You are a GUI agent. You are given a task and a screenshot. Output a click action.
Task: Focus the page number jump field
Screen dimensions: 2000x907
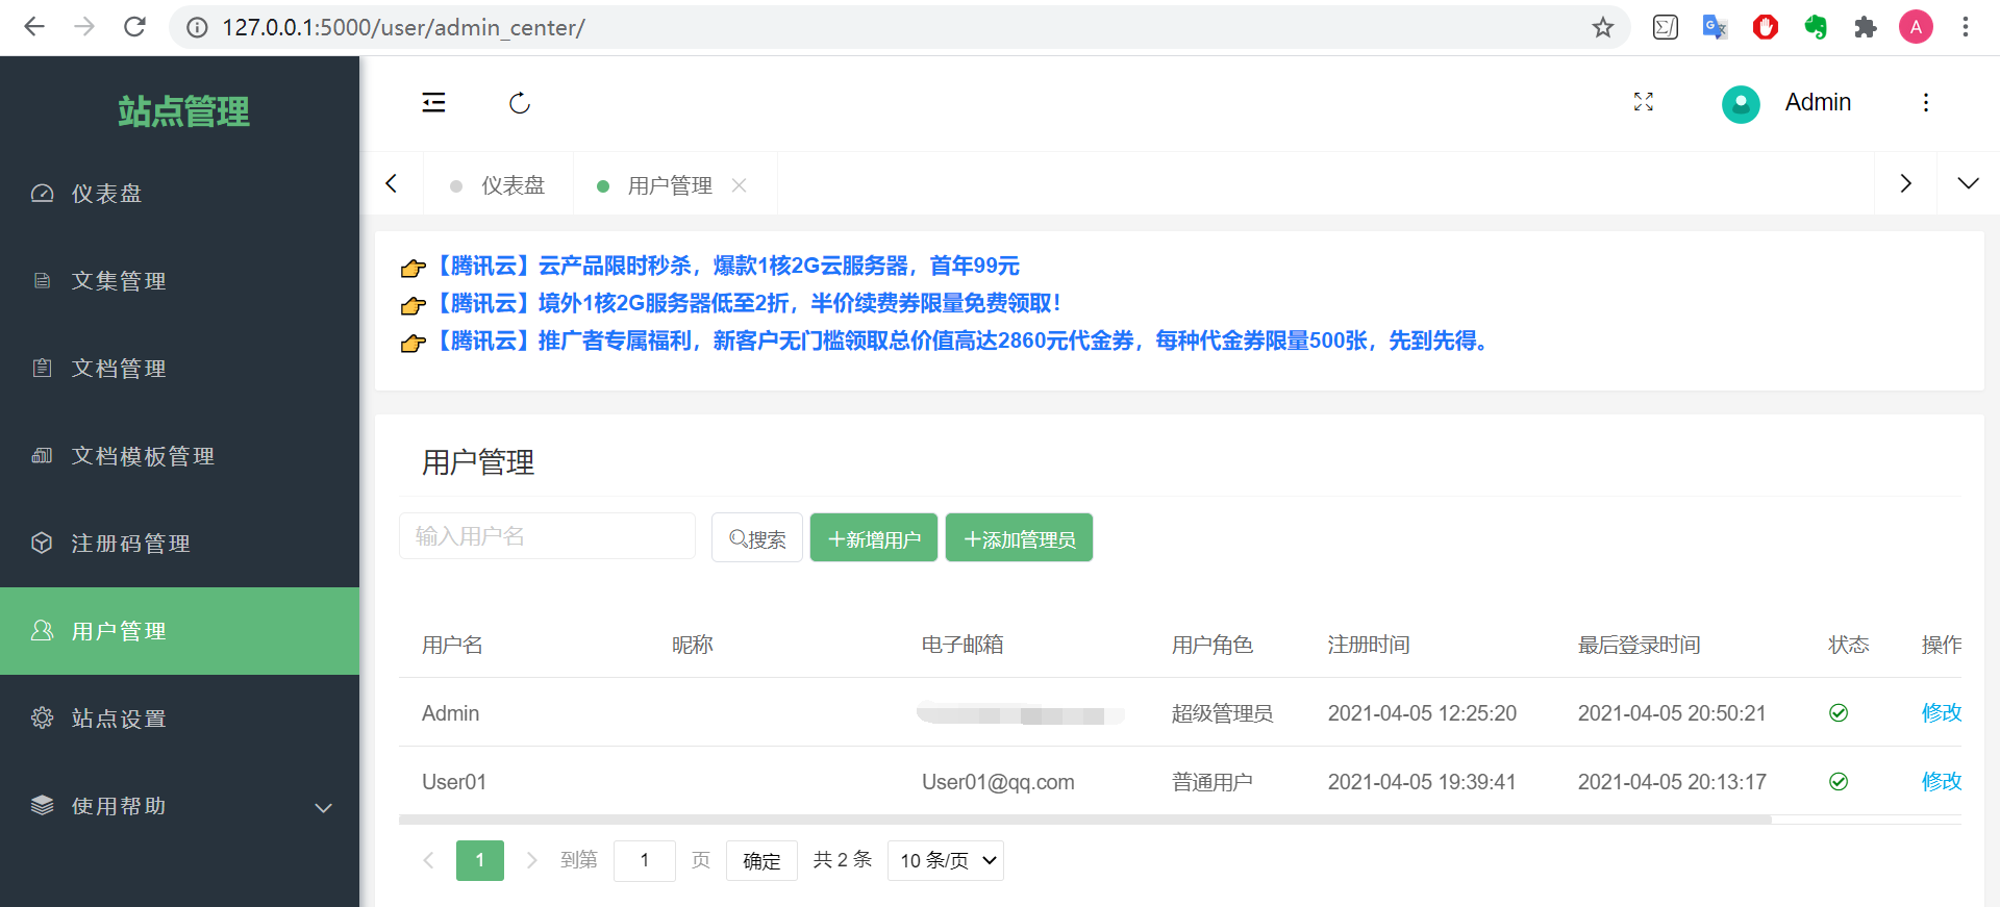[x=644, y=860]
